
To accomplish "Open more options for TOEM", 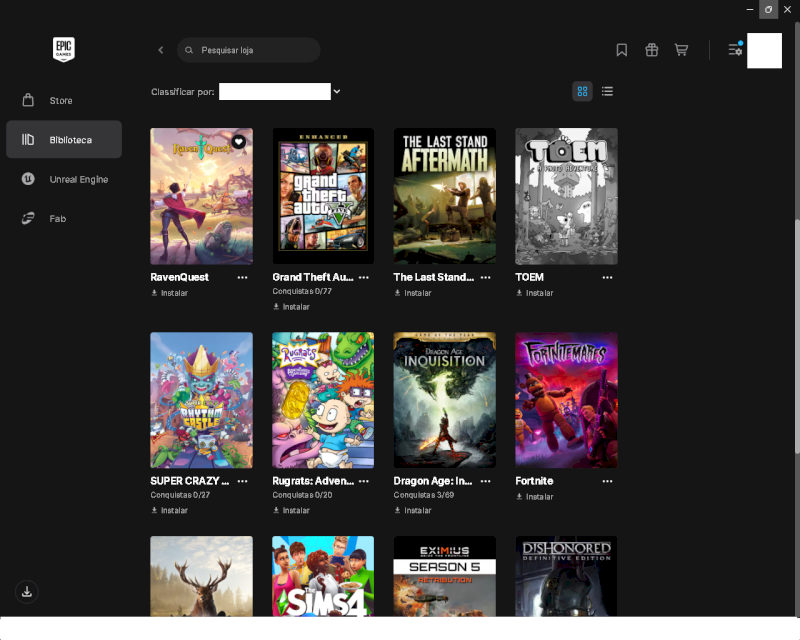I will (607, 278).
